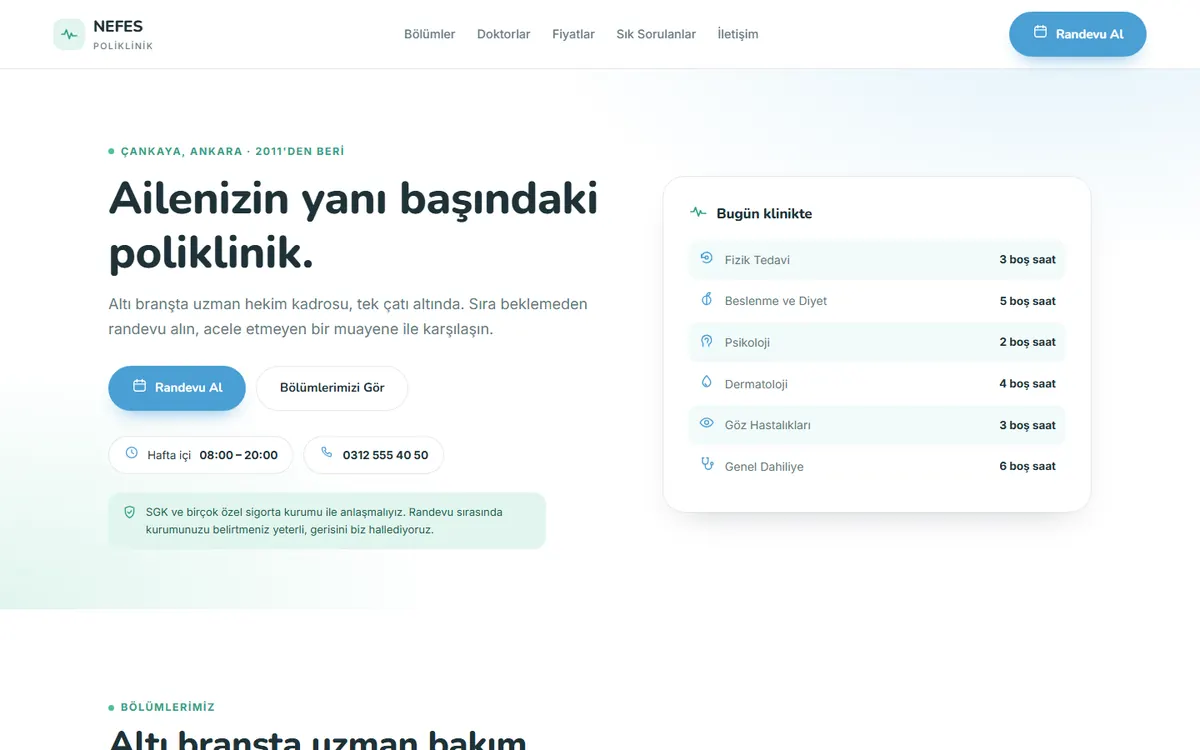1200x750 pixels.
Task: Click the hero Randevu Al button
Action: 177,388
